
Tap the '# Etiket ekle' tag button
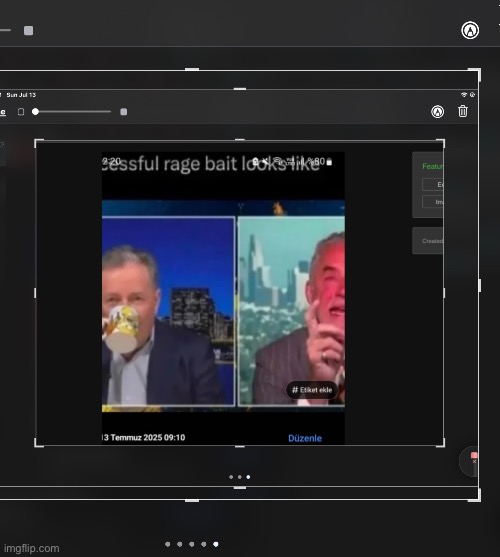(312, 390)
